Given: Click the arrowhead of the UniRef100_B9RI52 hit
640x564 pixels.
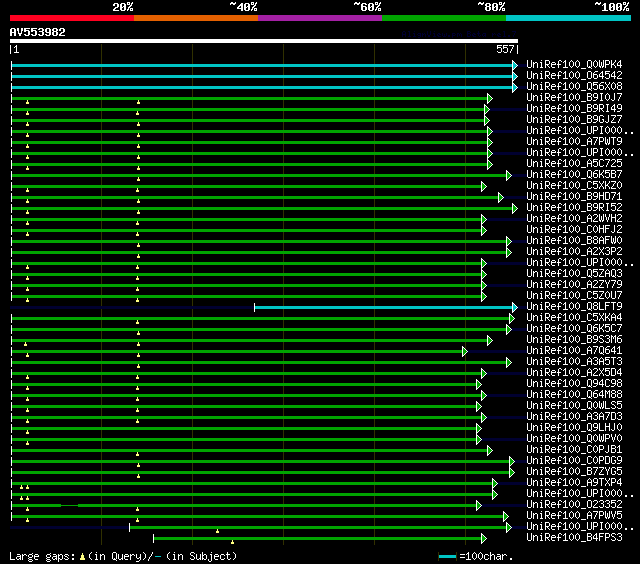Looking at the screenshot, I should 514,208.
